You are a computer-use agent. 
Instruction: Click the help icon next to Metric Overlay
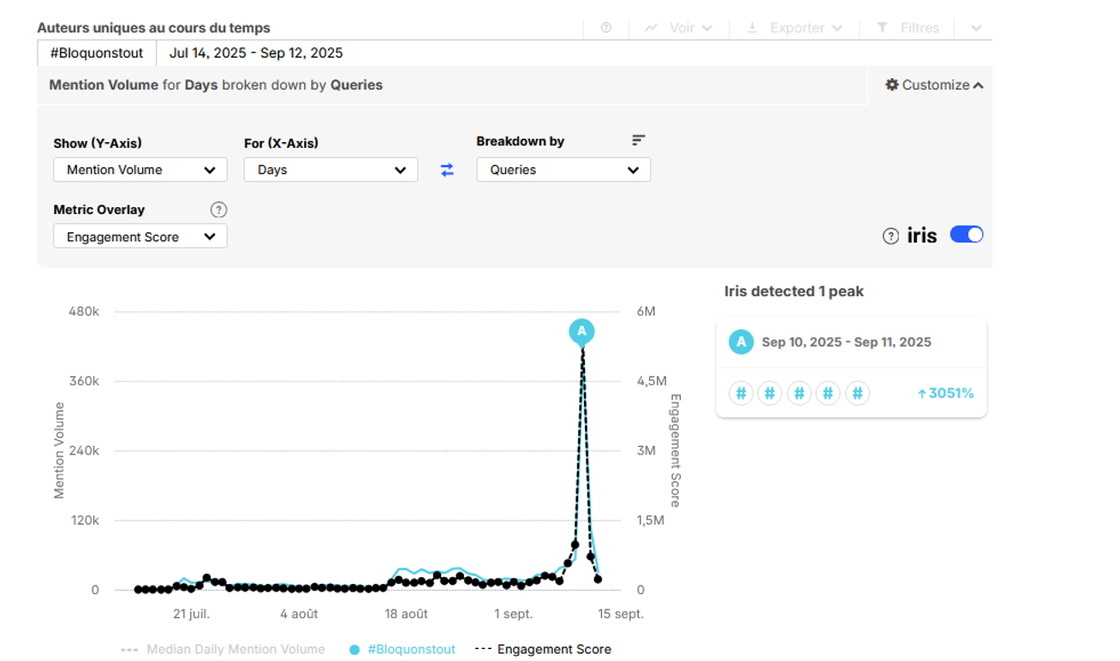click(219, 210)
